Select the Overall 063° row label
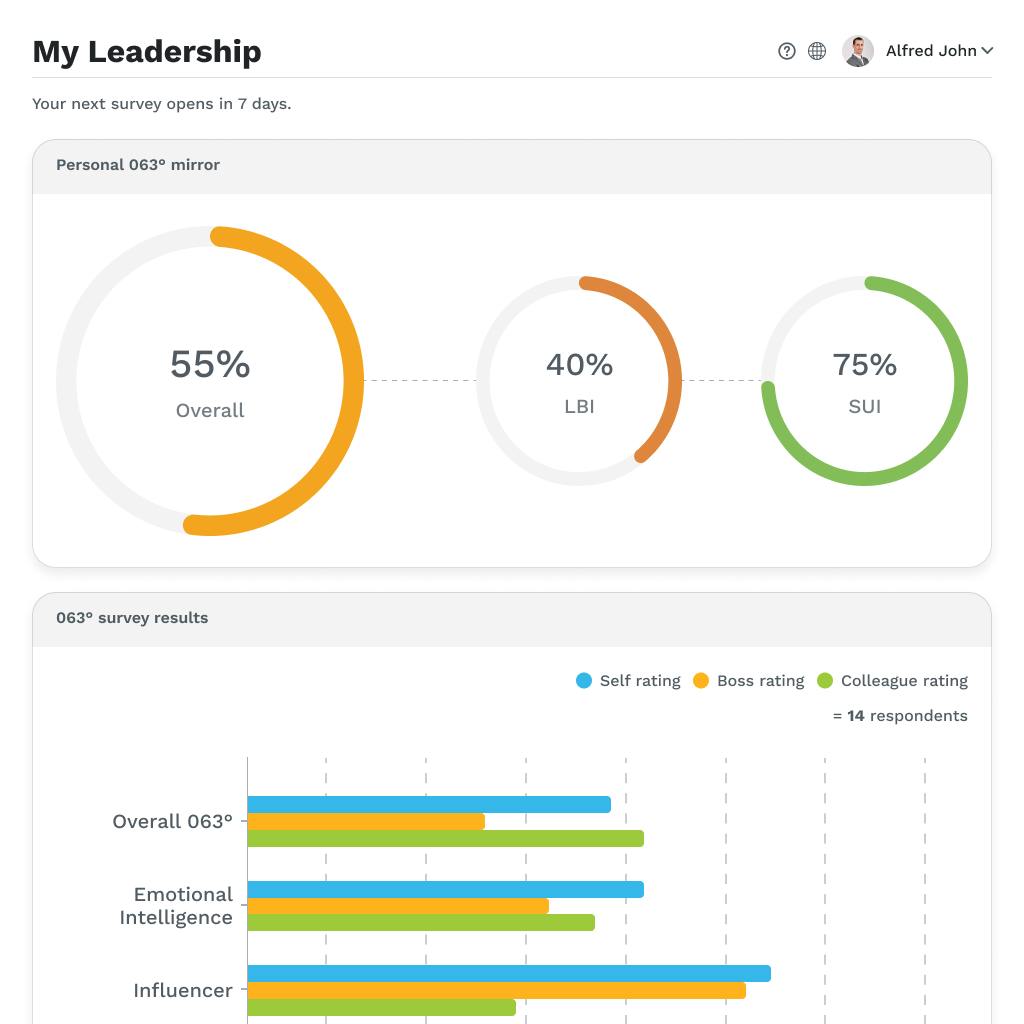This screenshot has height=1024, width=1024. pos(172,822)
